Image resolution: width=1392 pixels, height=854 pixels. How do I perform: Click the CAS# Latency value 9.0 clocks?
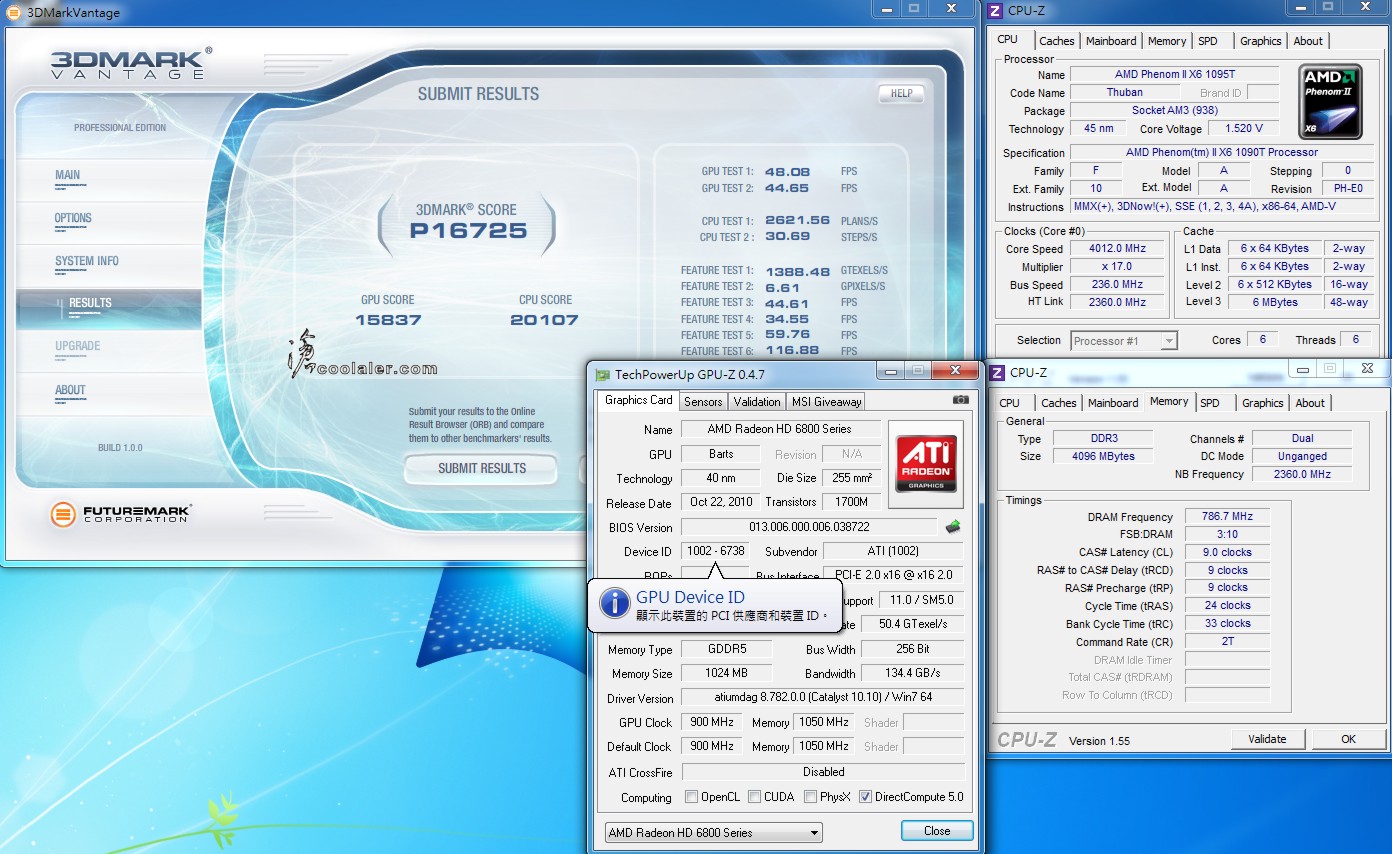(1227, 552)
